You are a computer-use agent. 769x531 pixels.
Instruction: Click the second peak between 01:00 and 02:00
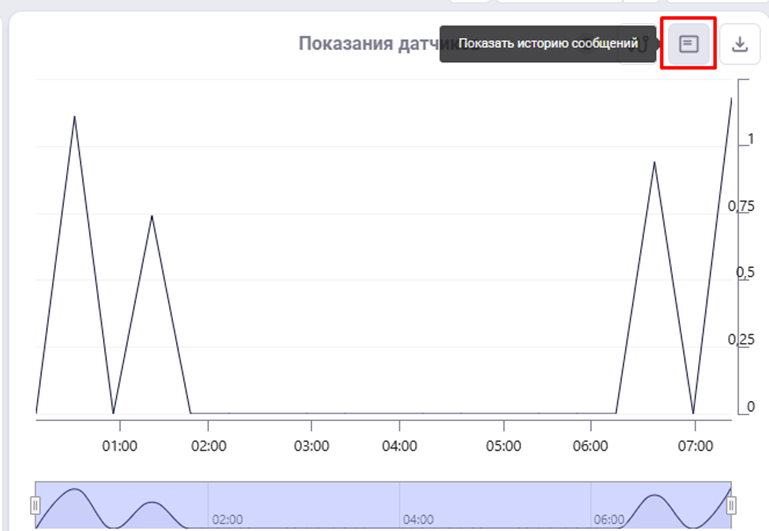151,216
